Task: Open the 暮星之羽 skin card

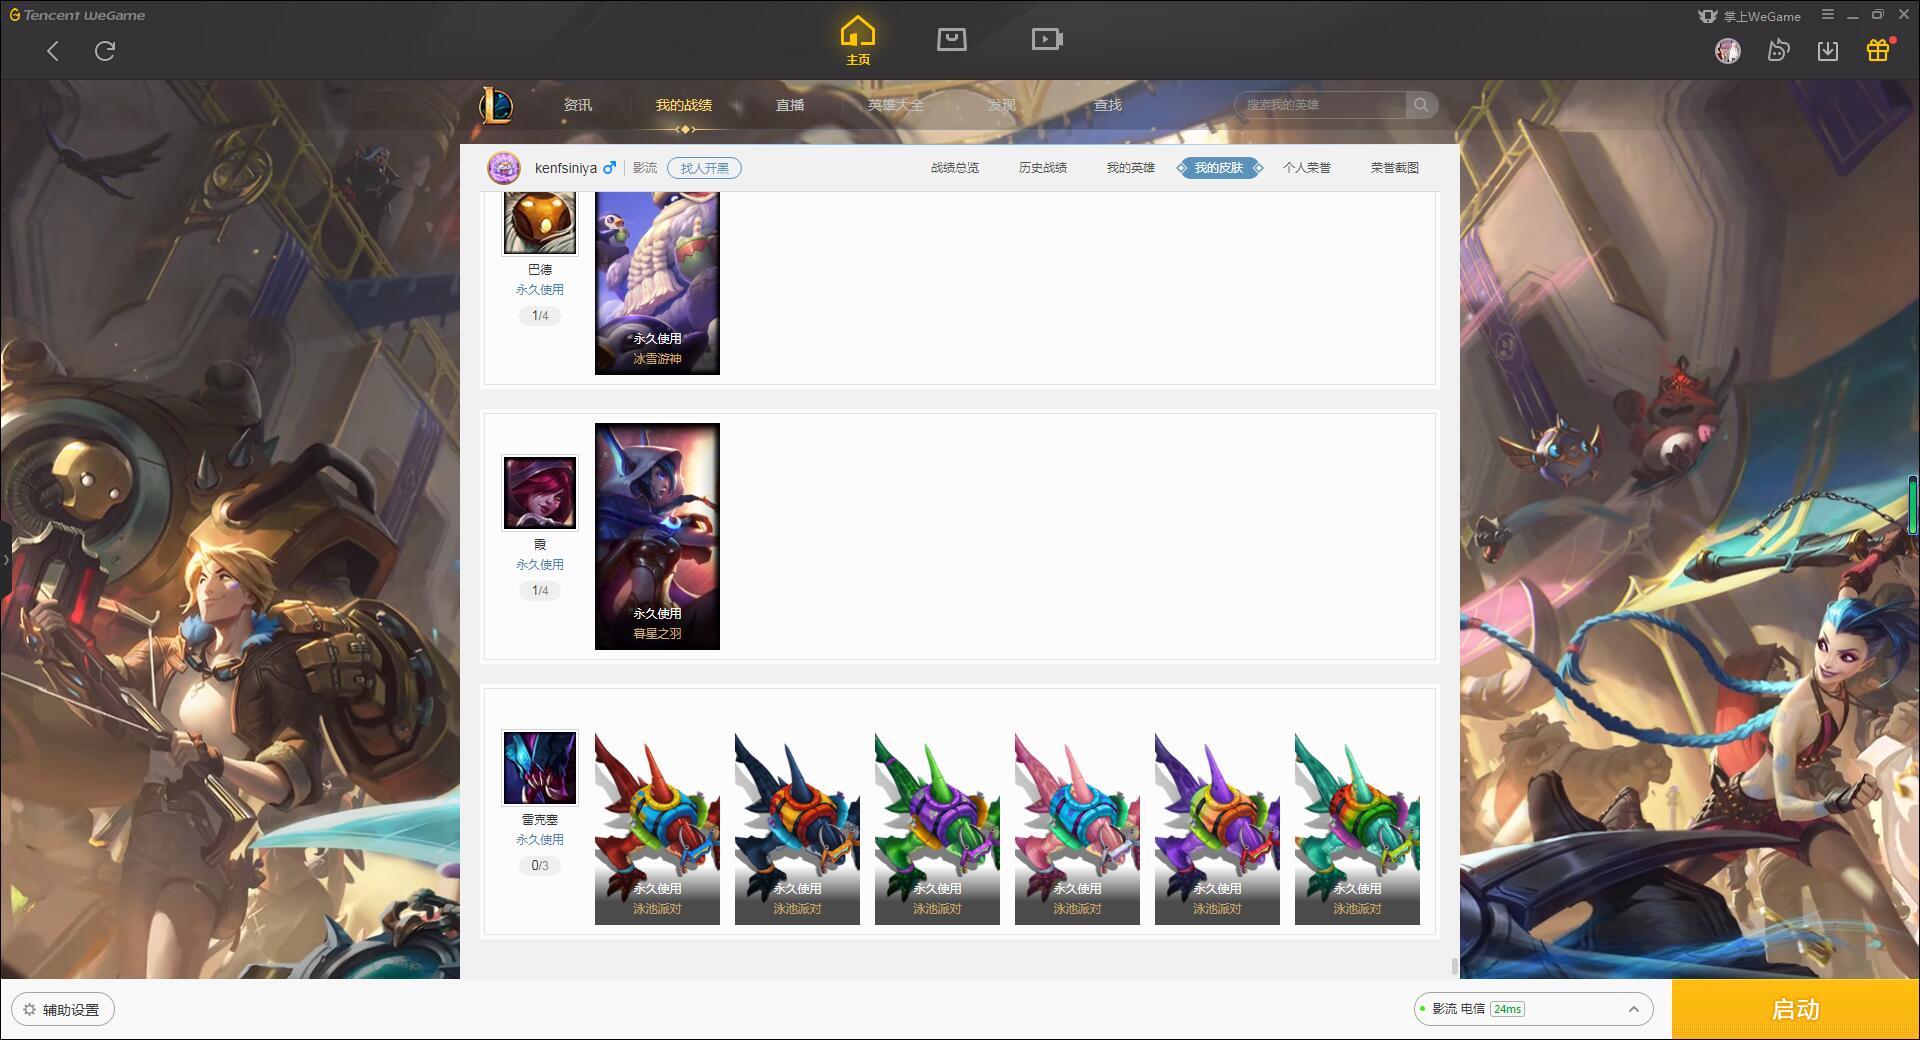Action: click(x=657, y=536)
